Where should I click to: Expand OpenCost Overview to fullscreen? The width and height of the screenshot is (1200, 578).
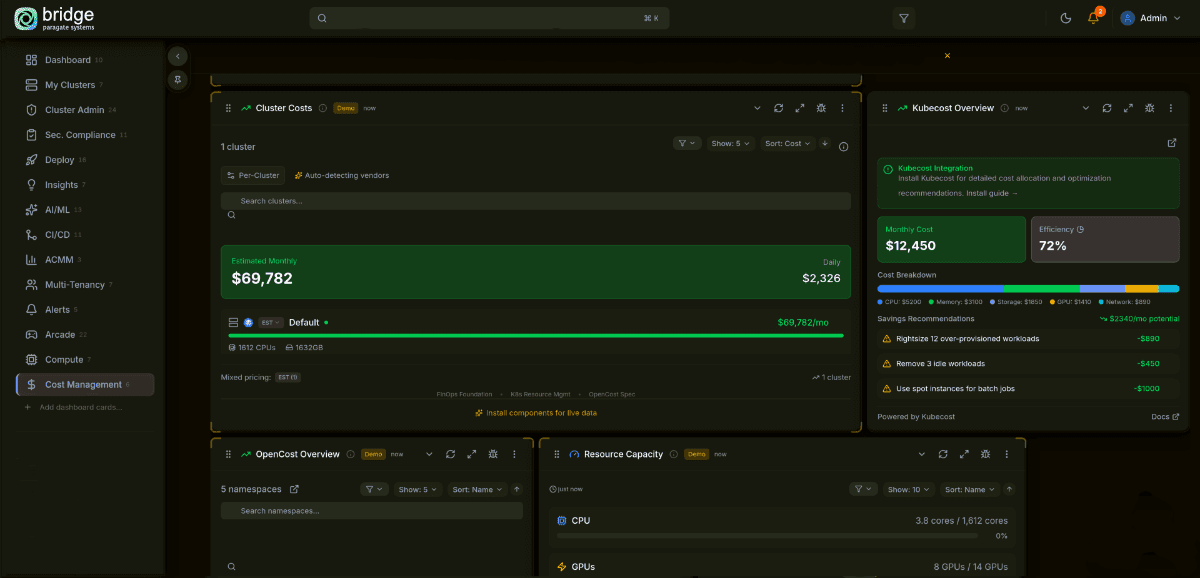472,454
